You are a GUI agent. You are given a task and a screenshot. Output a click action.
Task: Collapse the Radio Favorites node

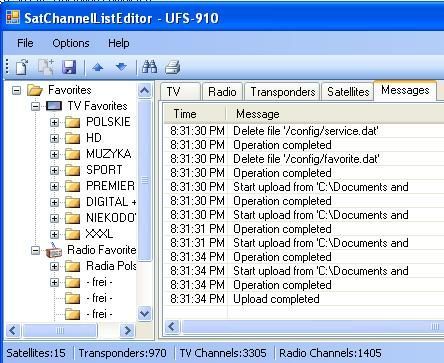pos(35,250)
